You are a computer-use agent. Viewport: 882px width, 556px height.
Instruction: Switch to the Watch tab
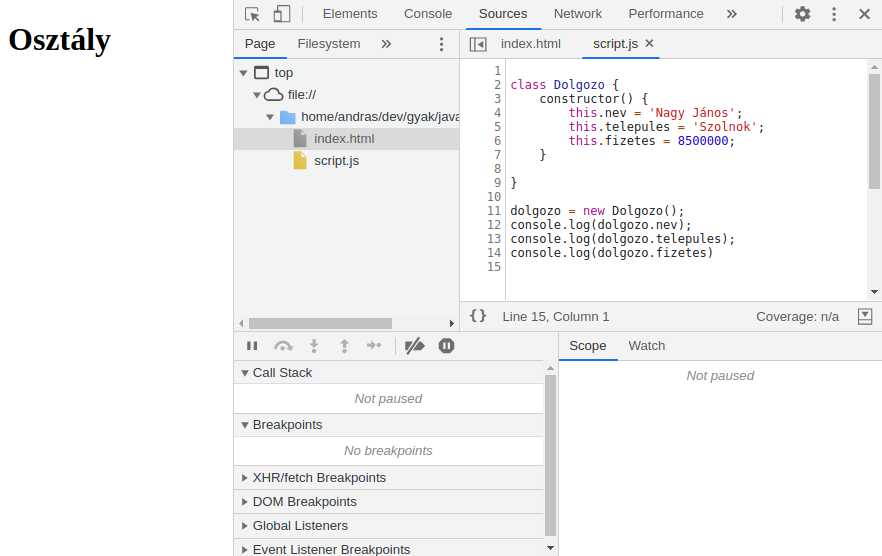pyautogui.click(x=646, y=346)
